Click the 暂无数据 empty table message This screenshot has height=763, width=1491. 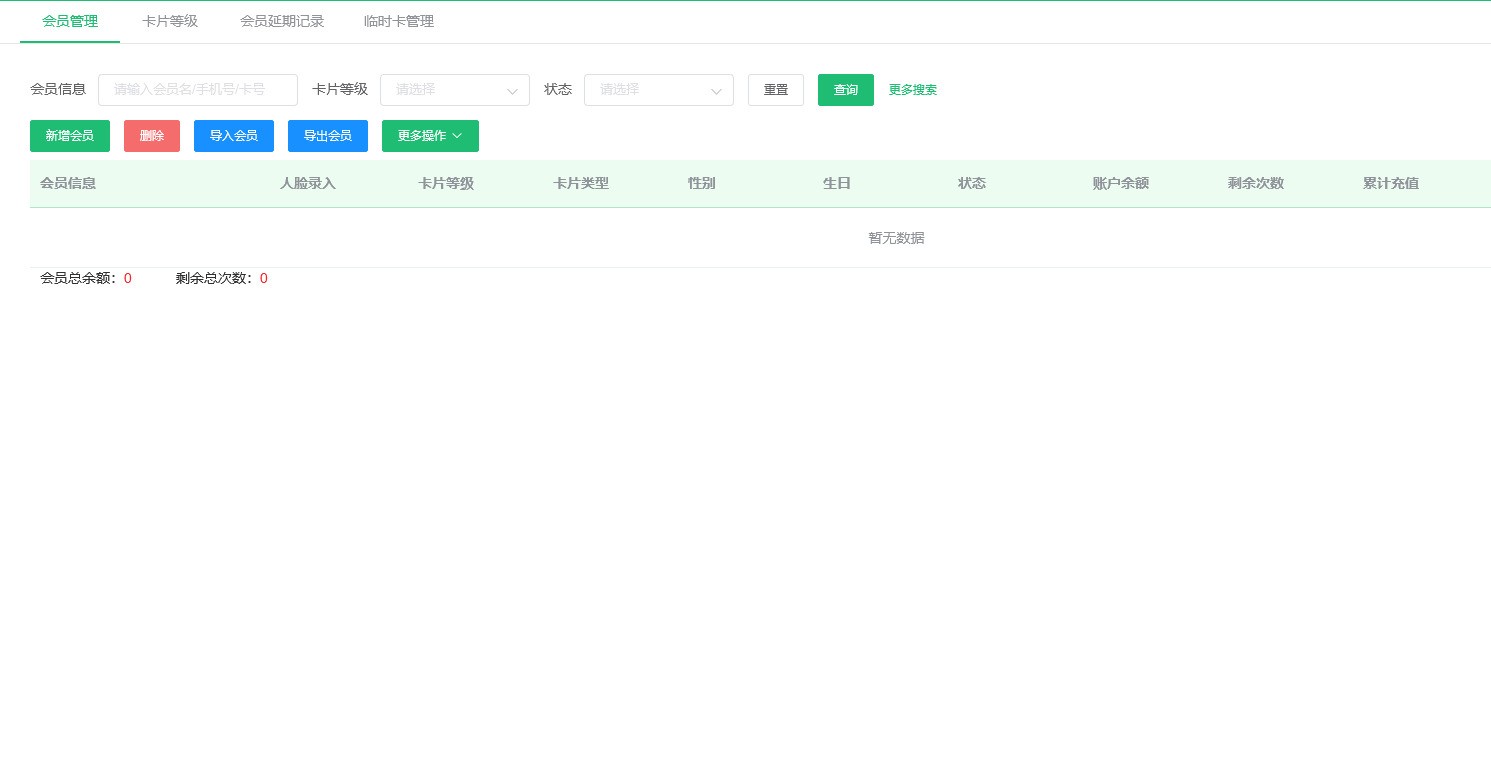point(897,238)
